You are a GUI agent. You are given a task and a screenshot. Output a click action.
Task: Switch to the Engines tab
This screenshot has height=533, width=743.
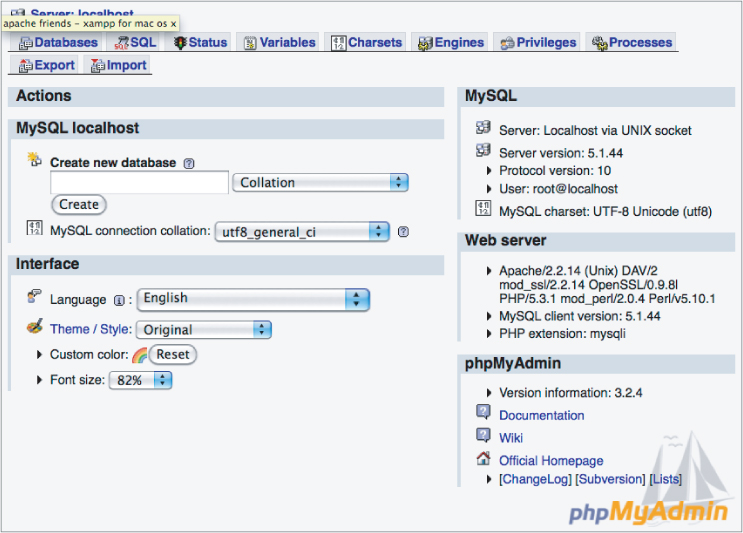451,43
